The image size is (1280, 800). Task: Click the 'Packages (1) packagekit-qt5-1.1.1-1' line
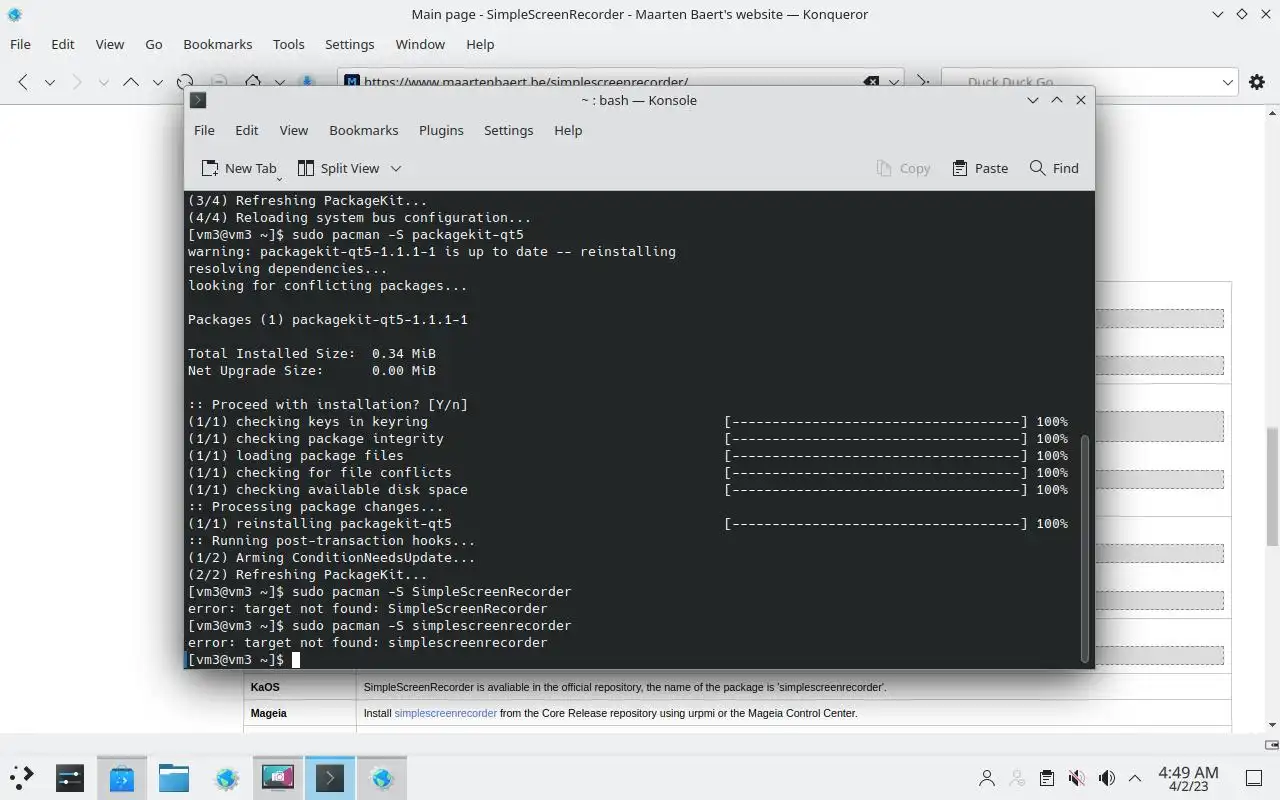[x=328, y=320]
